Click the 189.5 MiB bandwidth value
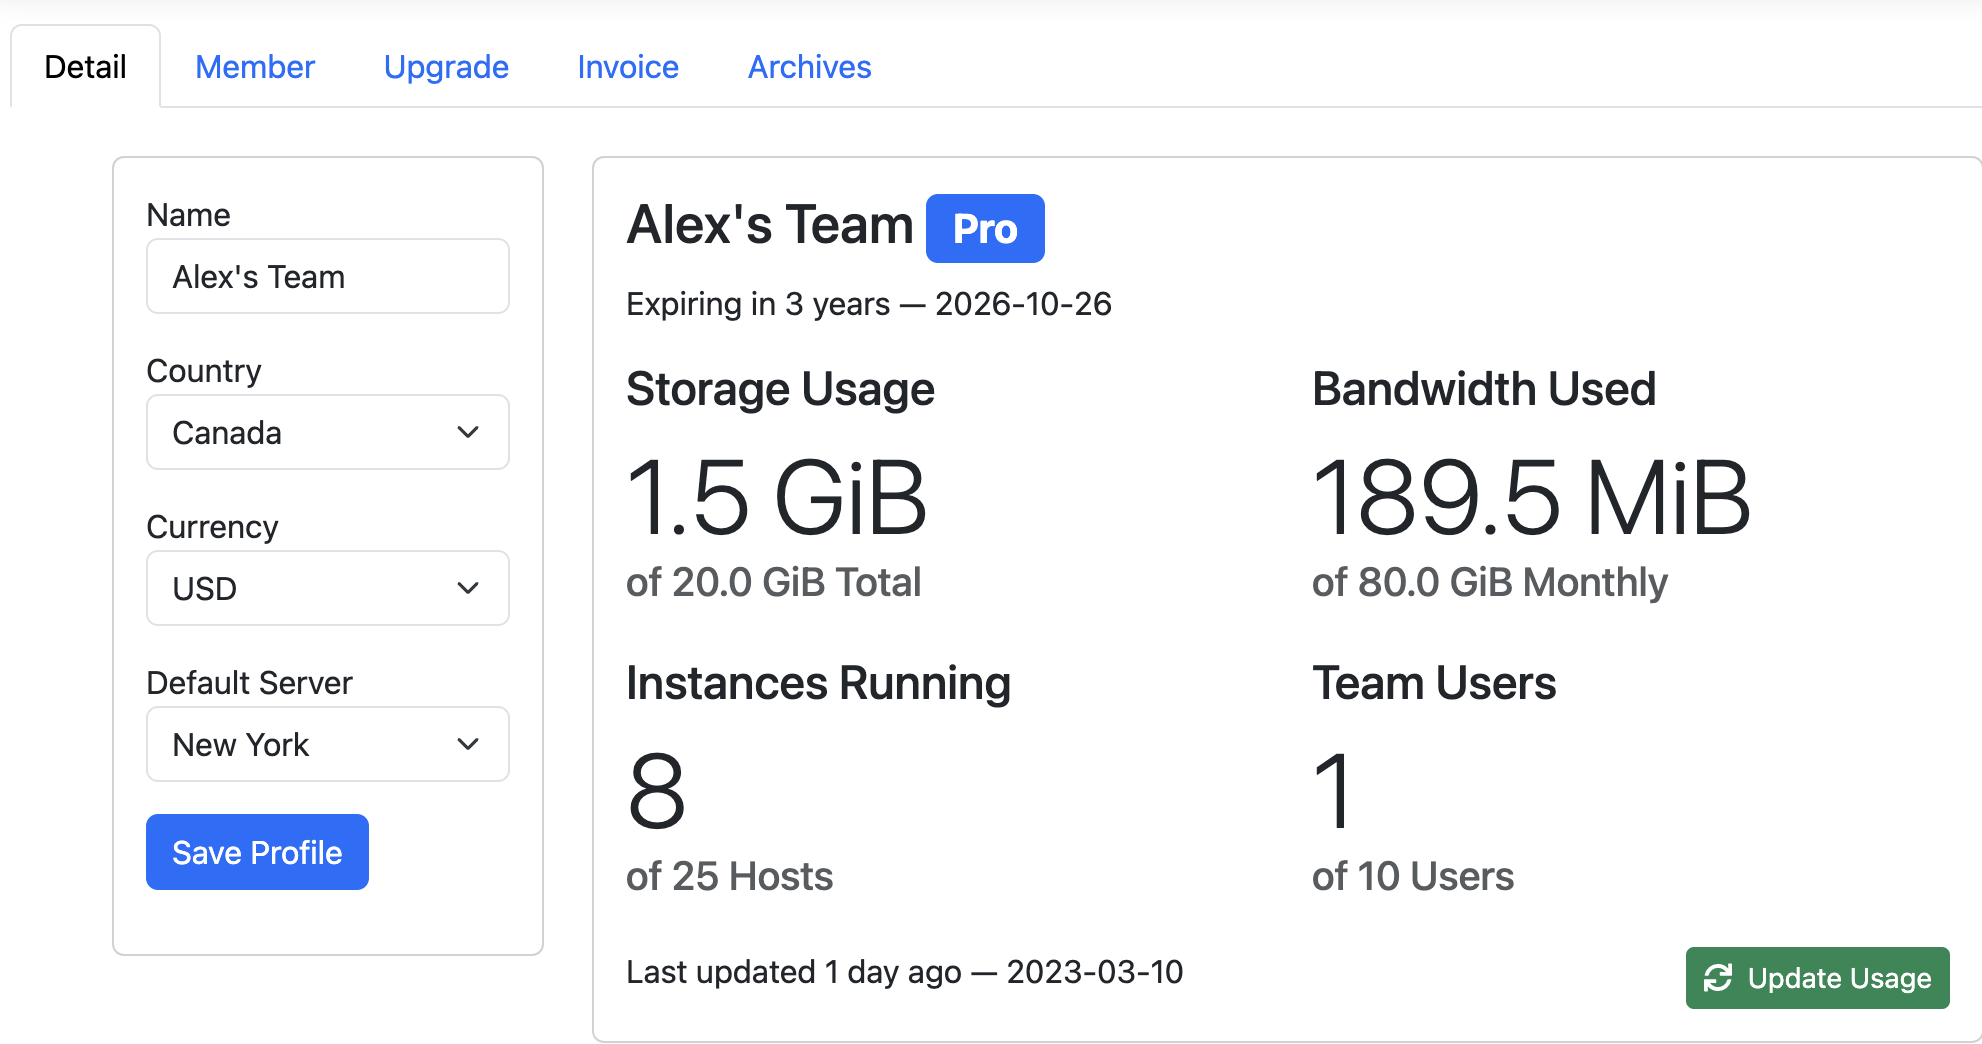The width and height of the screenshot is (1982, 1044). click(x=1530, y=499)
